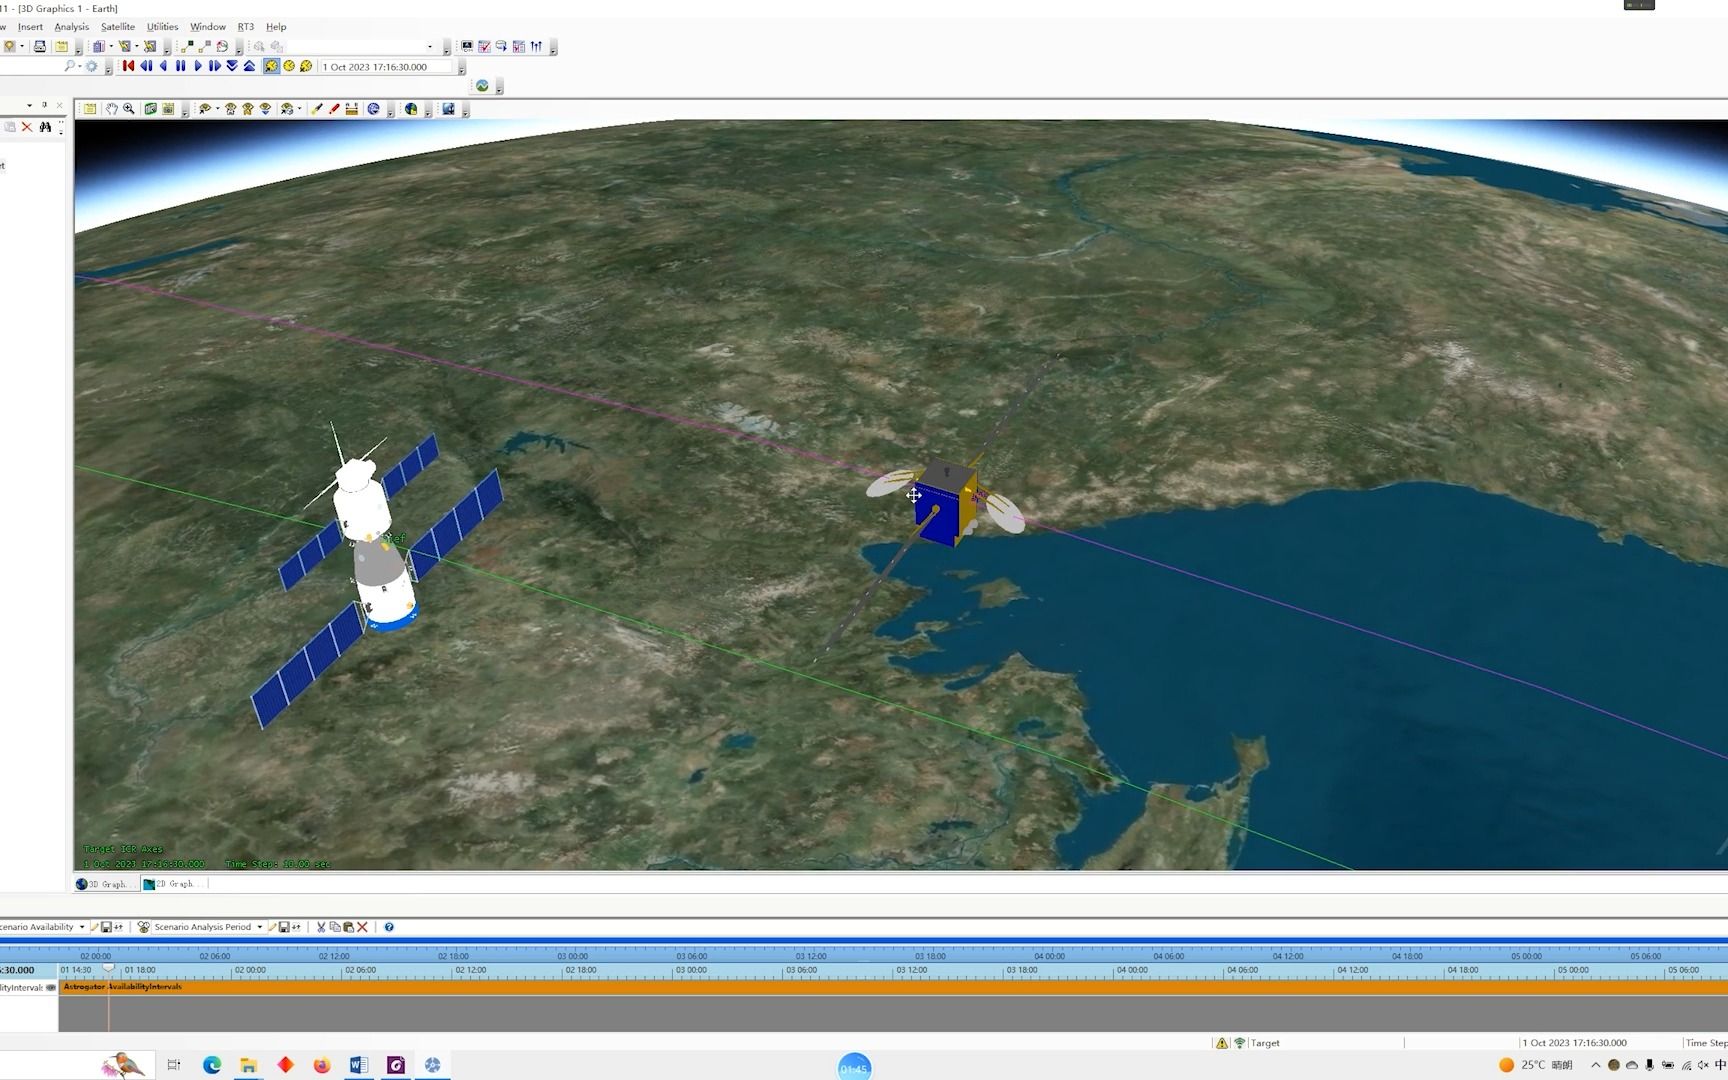Screen dimensions: 1728x1080
Task: Open the Utilities menu
Action: [162, 27]
